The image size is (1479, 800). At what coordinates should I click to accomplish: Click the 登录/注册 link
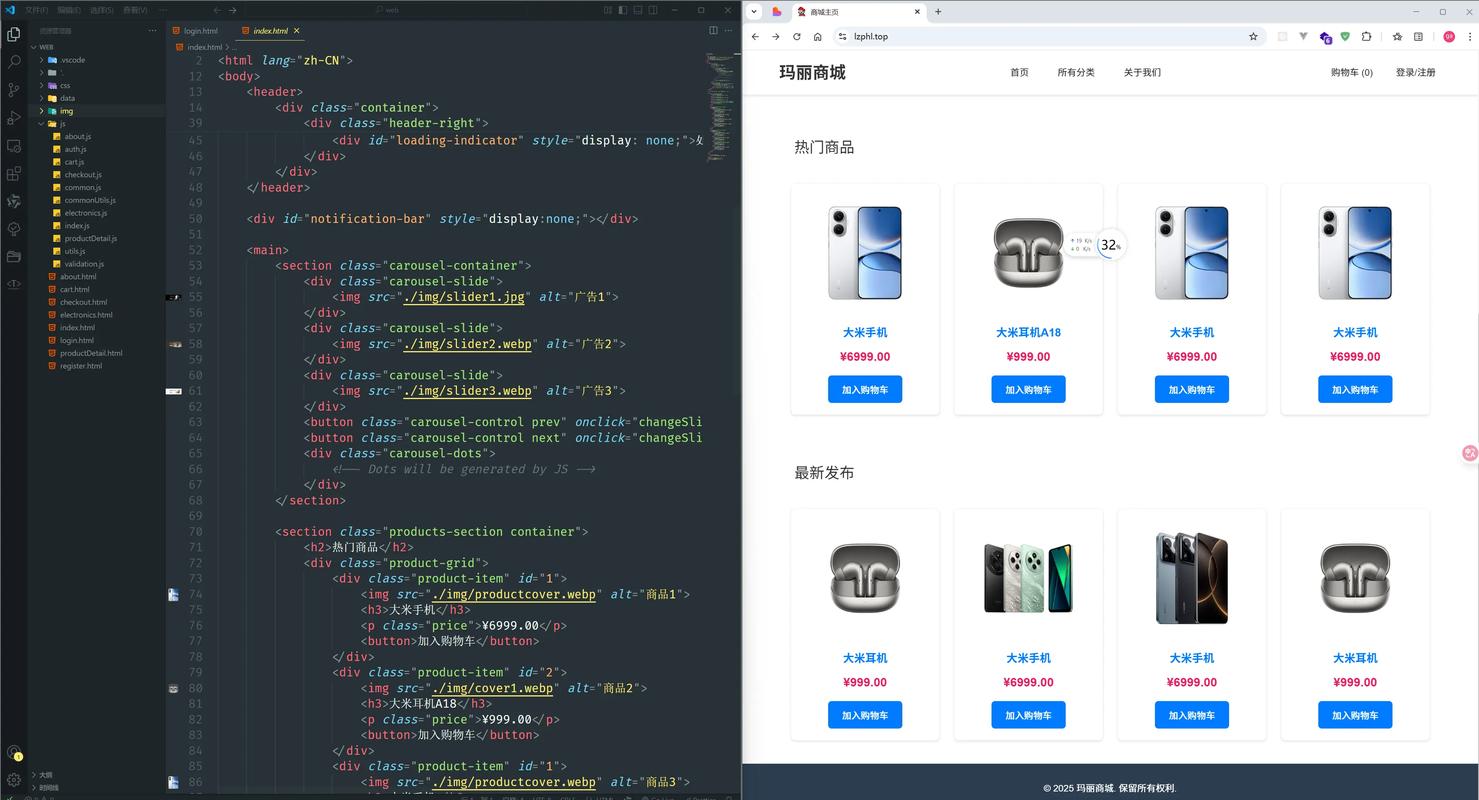click(x=1416, y=72)
